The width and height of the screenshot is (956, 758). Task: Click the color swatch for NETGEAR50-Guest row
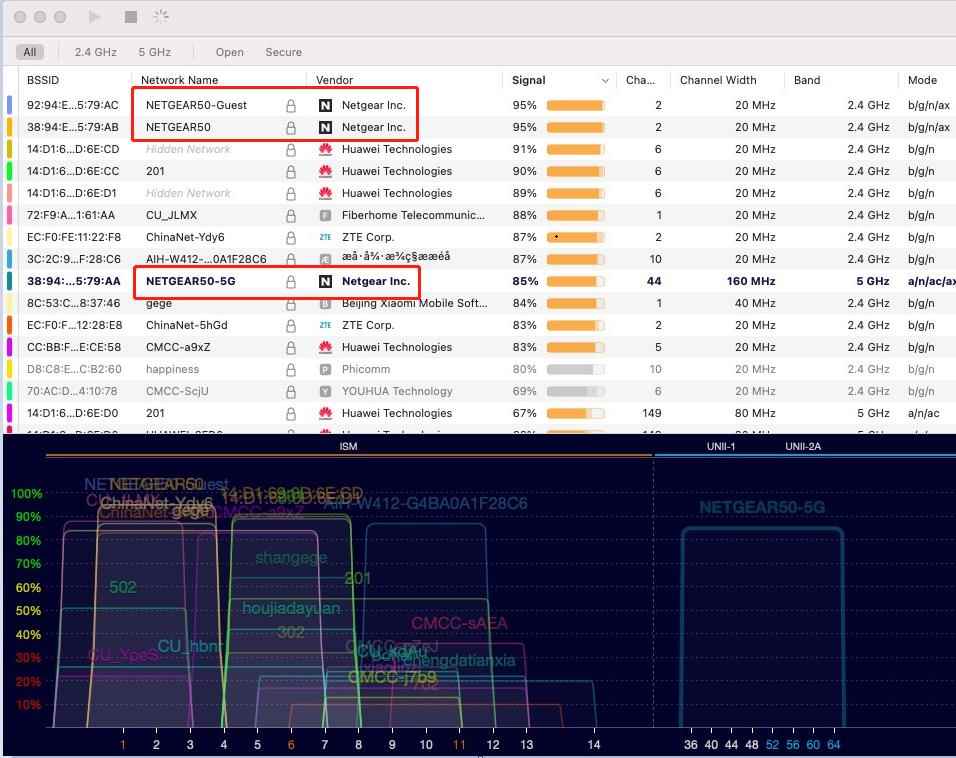click(x=9, y=105)
